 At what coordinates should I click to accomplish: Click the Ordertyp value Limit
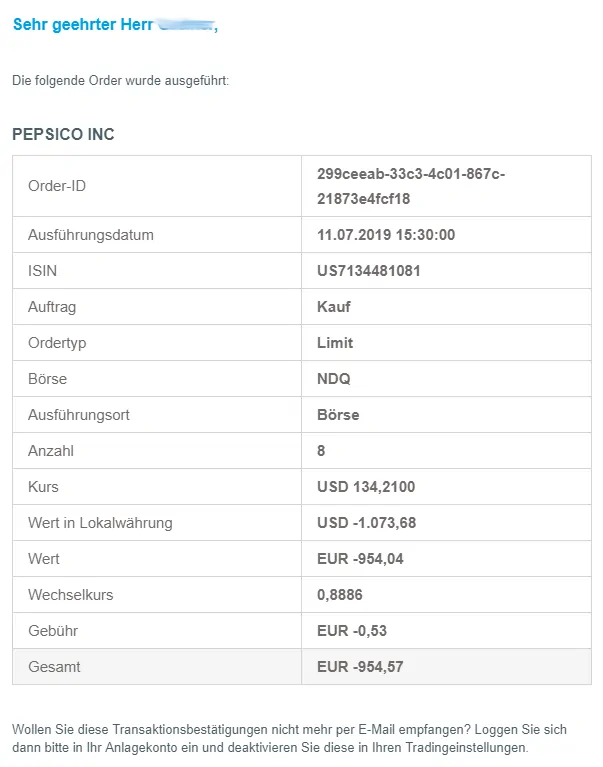tap(335, 343)
